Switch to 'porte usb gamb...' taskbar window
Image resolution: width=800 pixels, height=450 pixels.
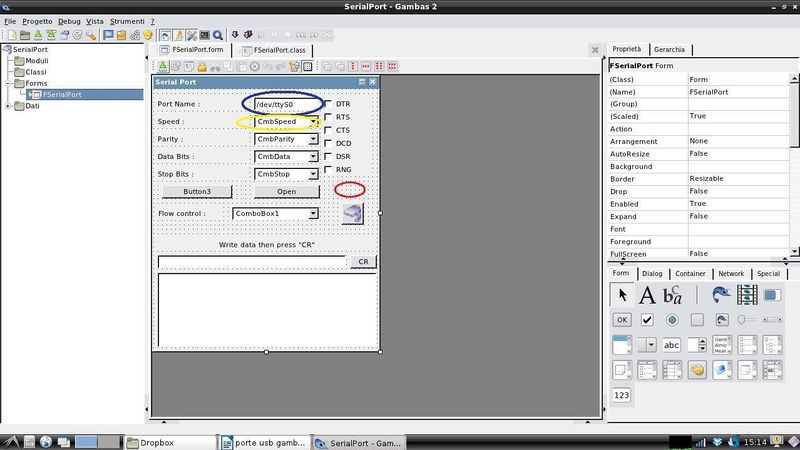click(x=264, y=443)
